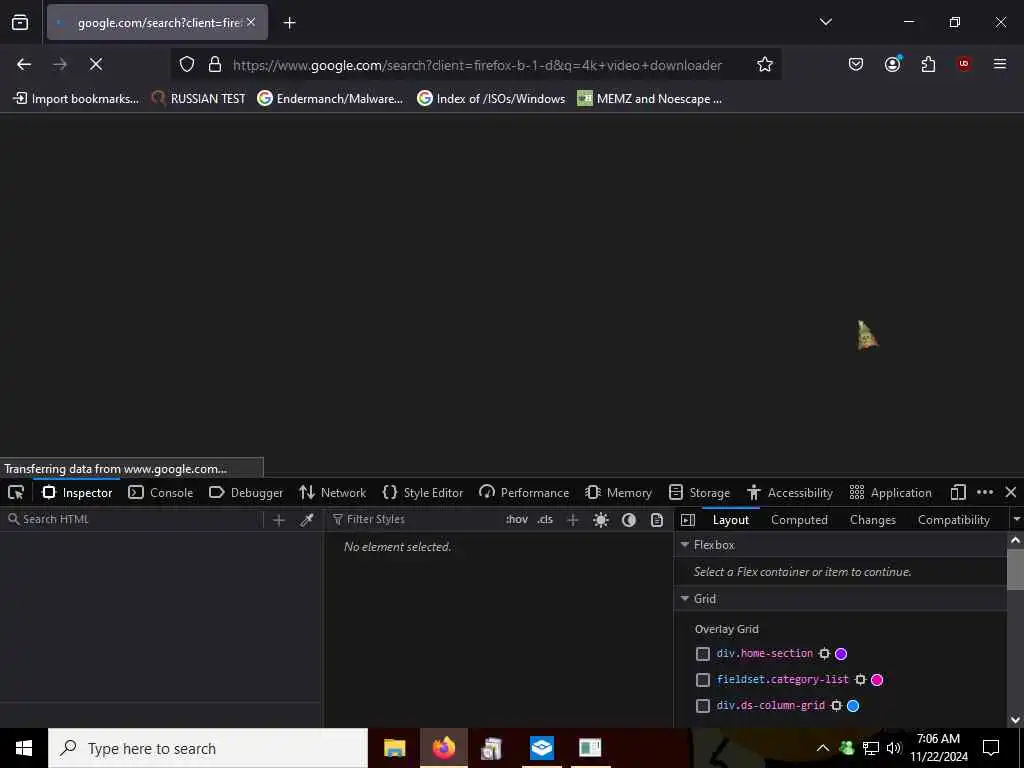Image resolution: width=1024 pixels, height=768 pixels.
Task: Open the Network panel
Action: pyautogui.click(x=332, y=492)
